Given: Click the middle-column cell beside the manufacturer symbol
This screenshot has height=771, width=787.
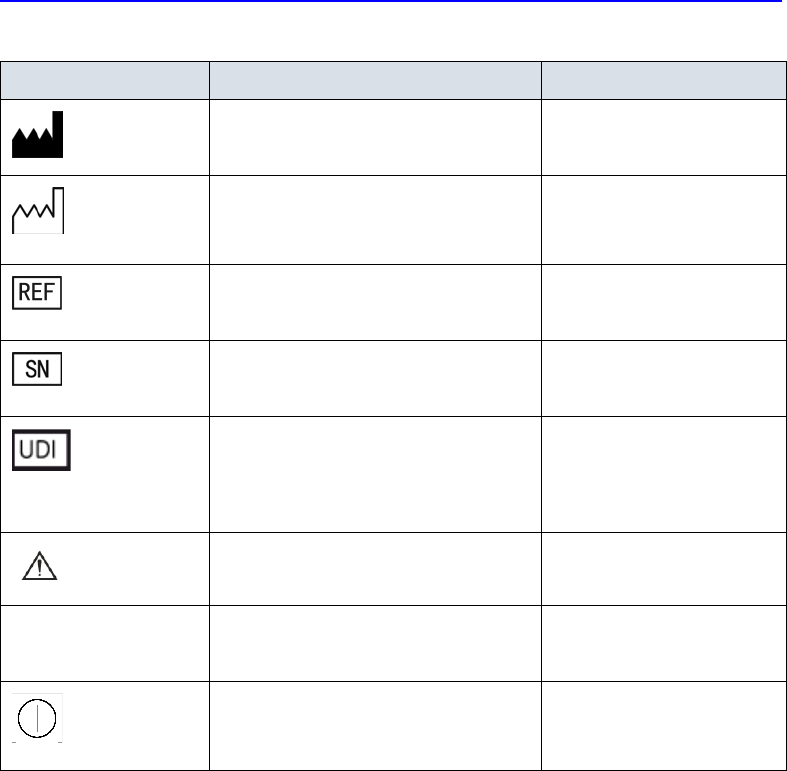Looking at the screenshot, I should pyautogui.click(x=374, y=137).
